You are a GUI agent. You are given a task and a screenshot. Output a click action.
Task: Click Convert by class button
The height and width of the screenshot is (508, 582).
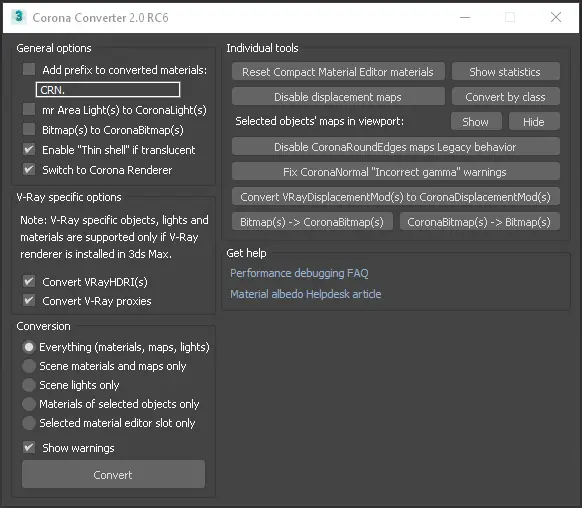(x=506, y=96)
